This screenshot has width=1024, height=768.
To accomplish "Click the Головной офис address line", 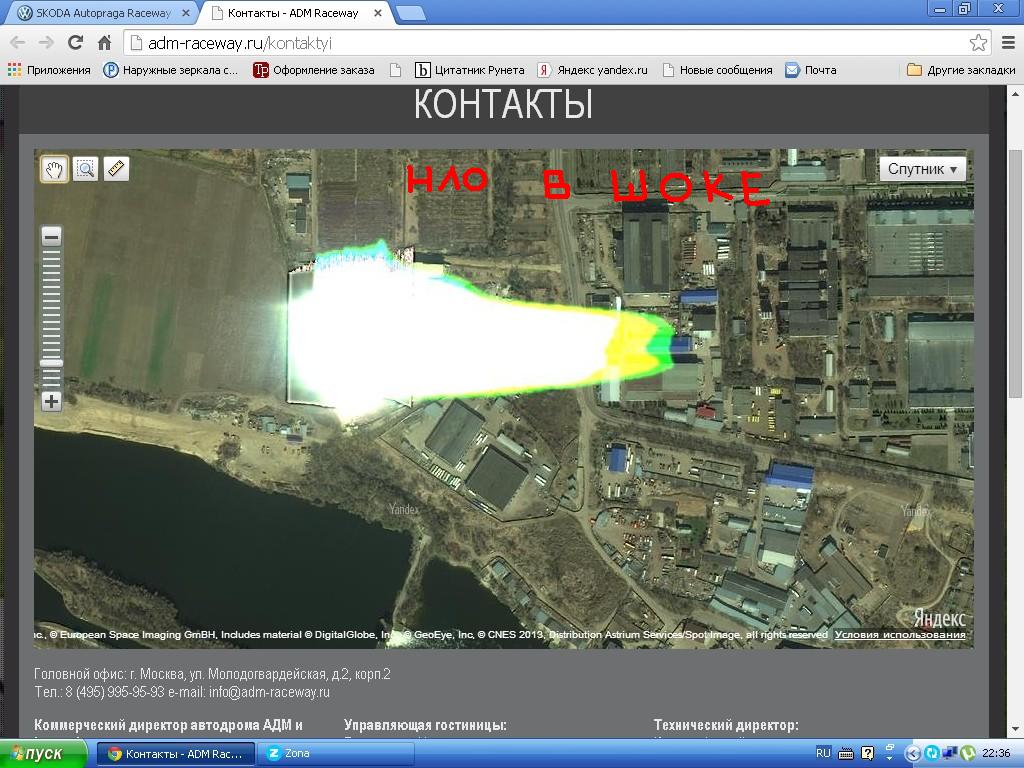I will click(212, 674).
